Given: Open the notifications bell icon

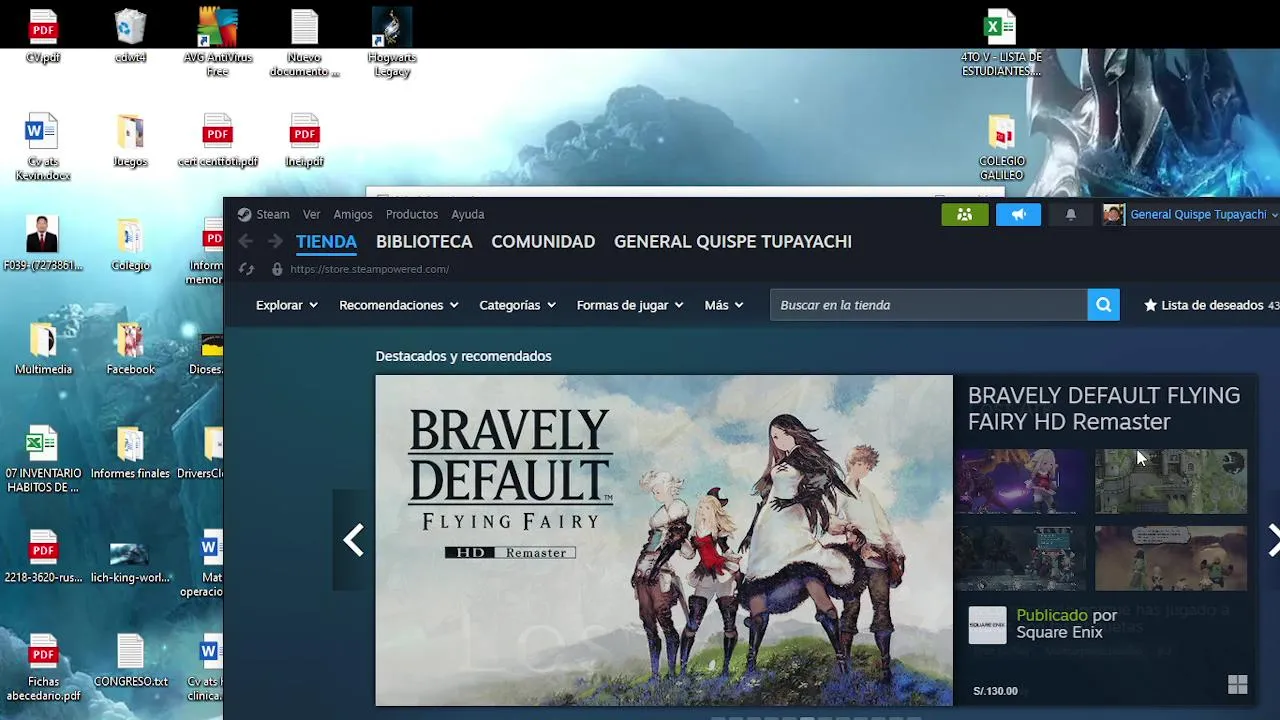Looking at the screenshot, I should click(1070, 214).
